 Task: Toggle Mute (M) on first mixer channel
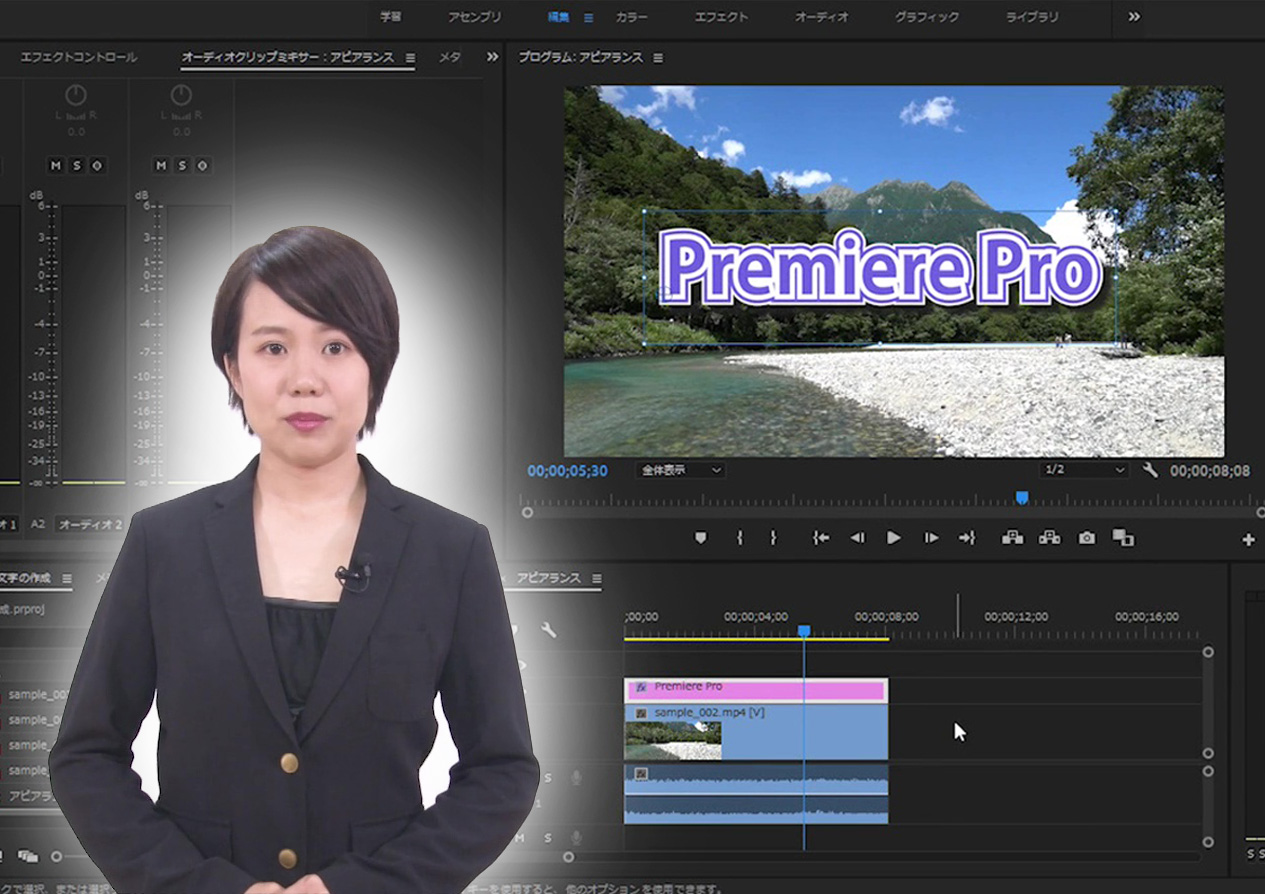tap(56, 165)
